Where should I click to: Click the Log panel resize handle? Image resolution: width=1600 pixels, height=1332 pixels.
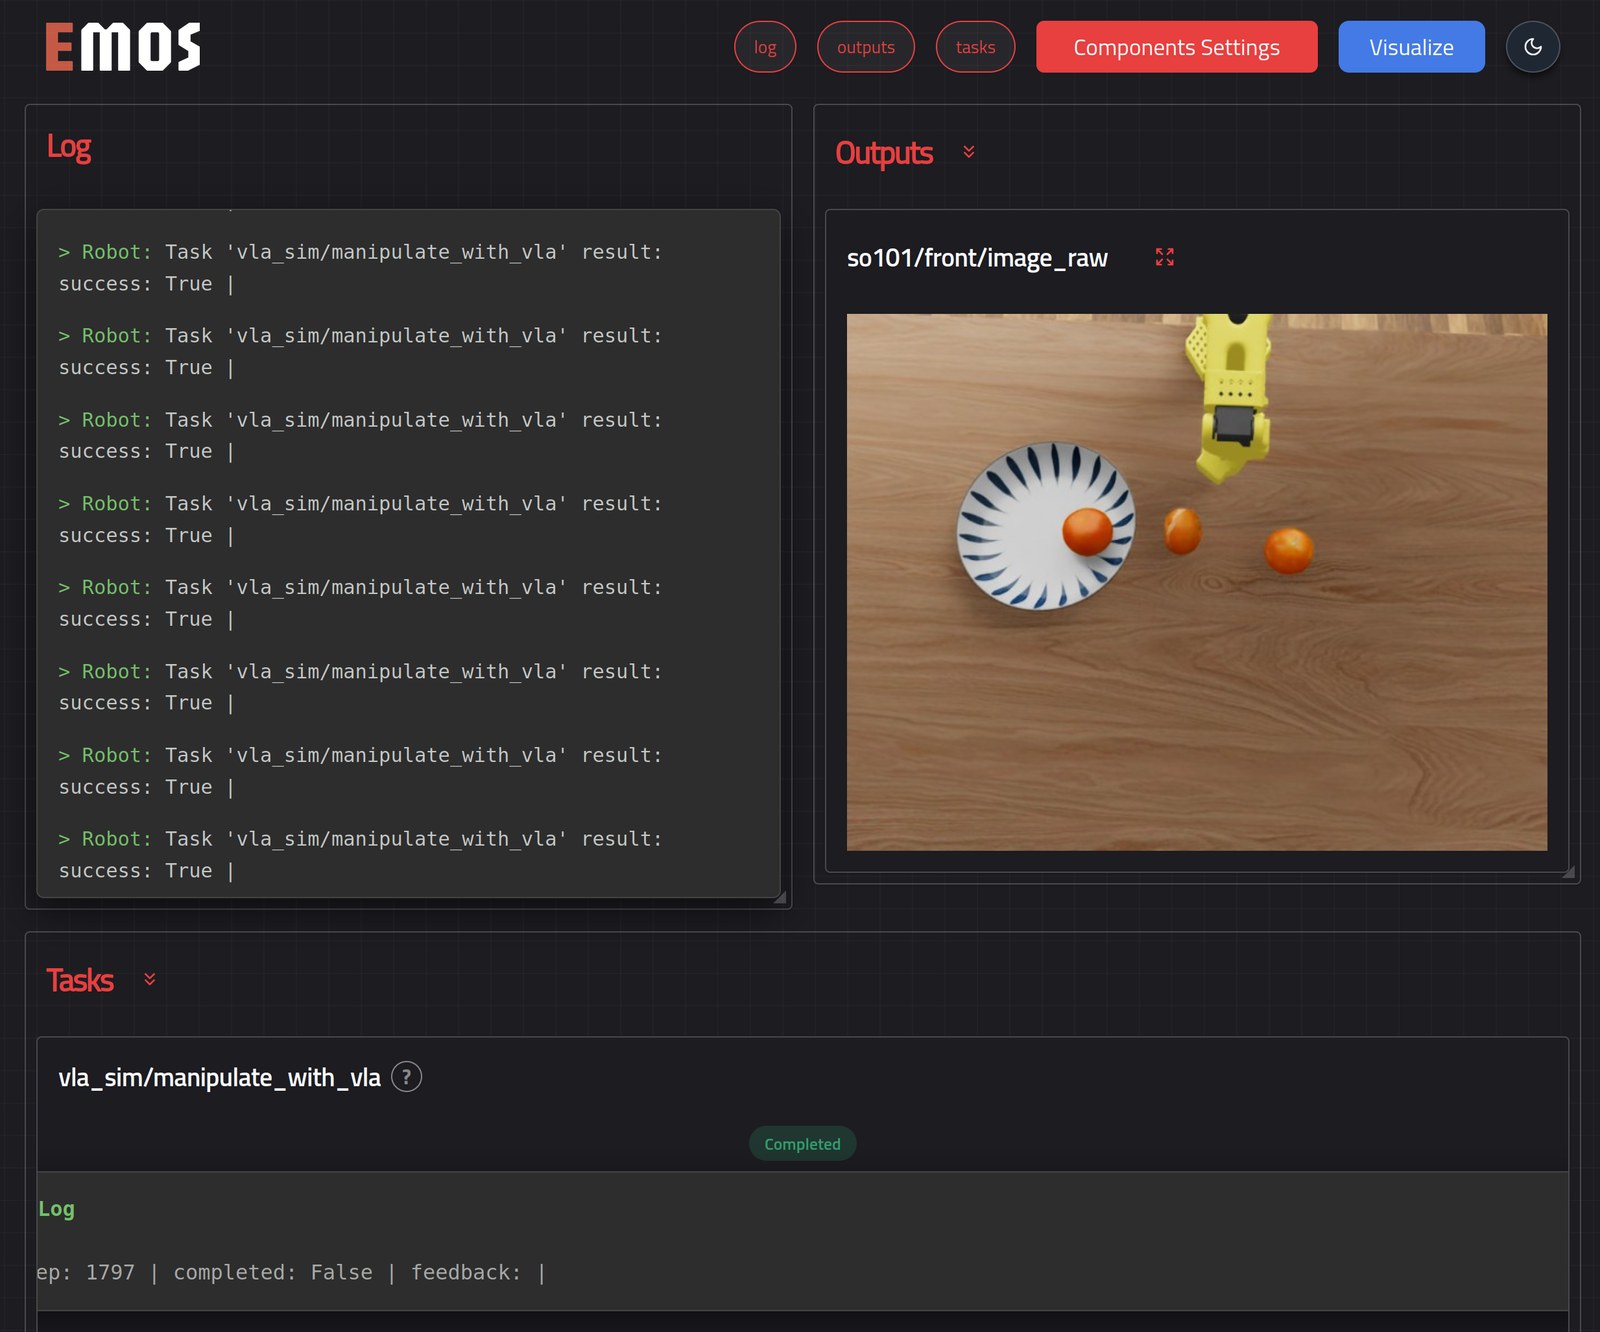pyautogui.click(x=780, y=897)
